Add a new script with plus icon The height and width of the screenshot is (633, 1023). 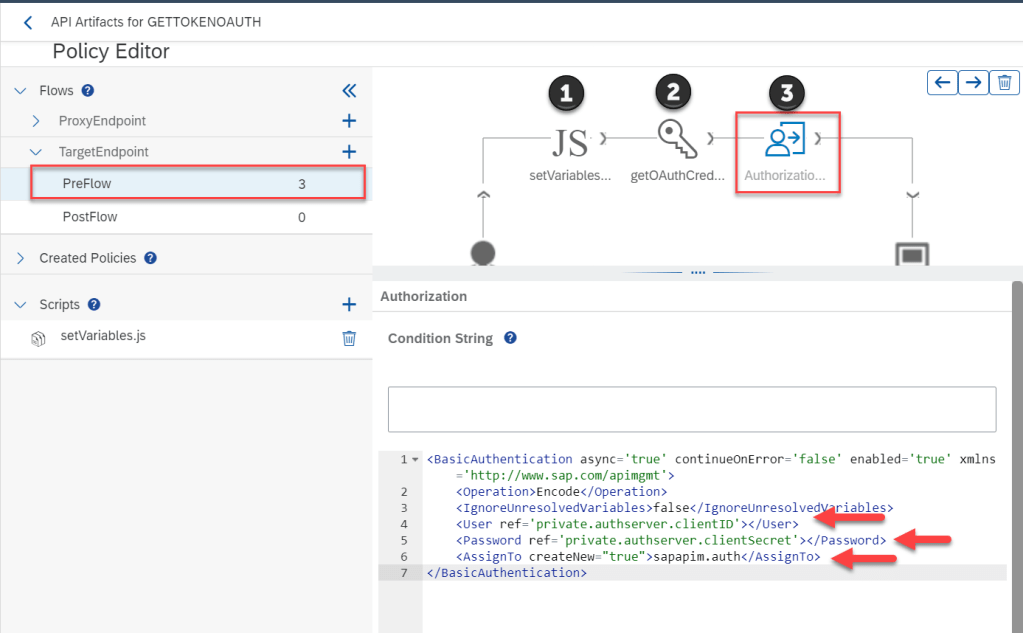[x=349, y=305]
